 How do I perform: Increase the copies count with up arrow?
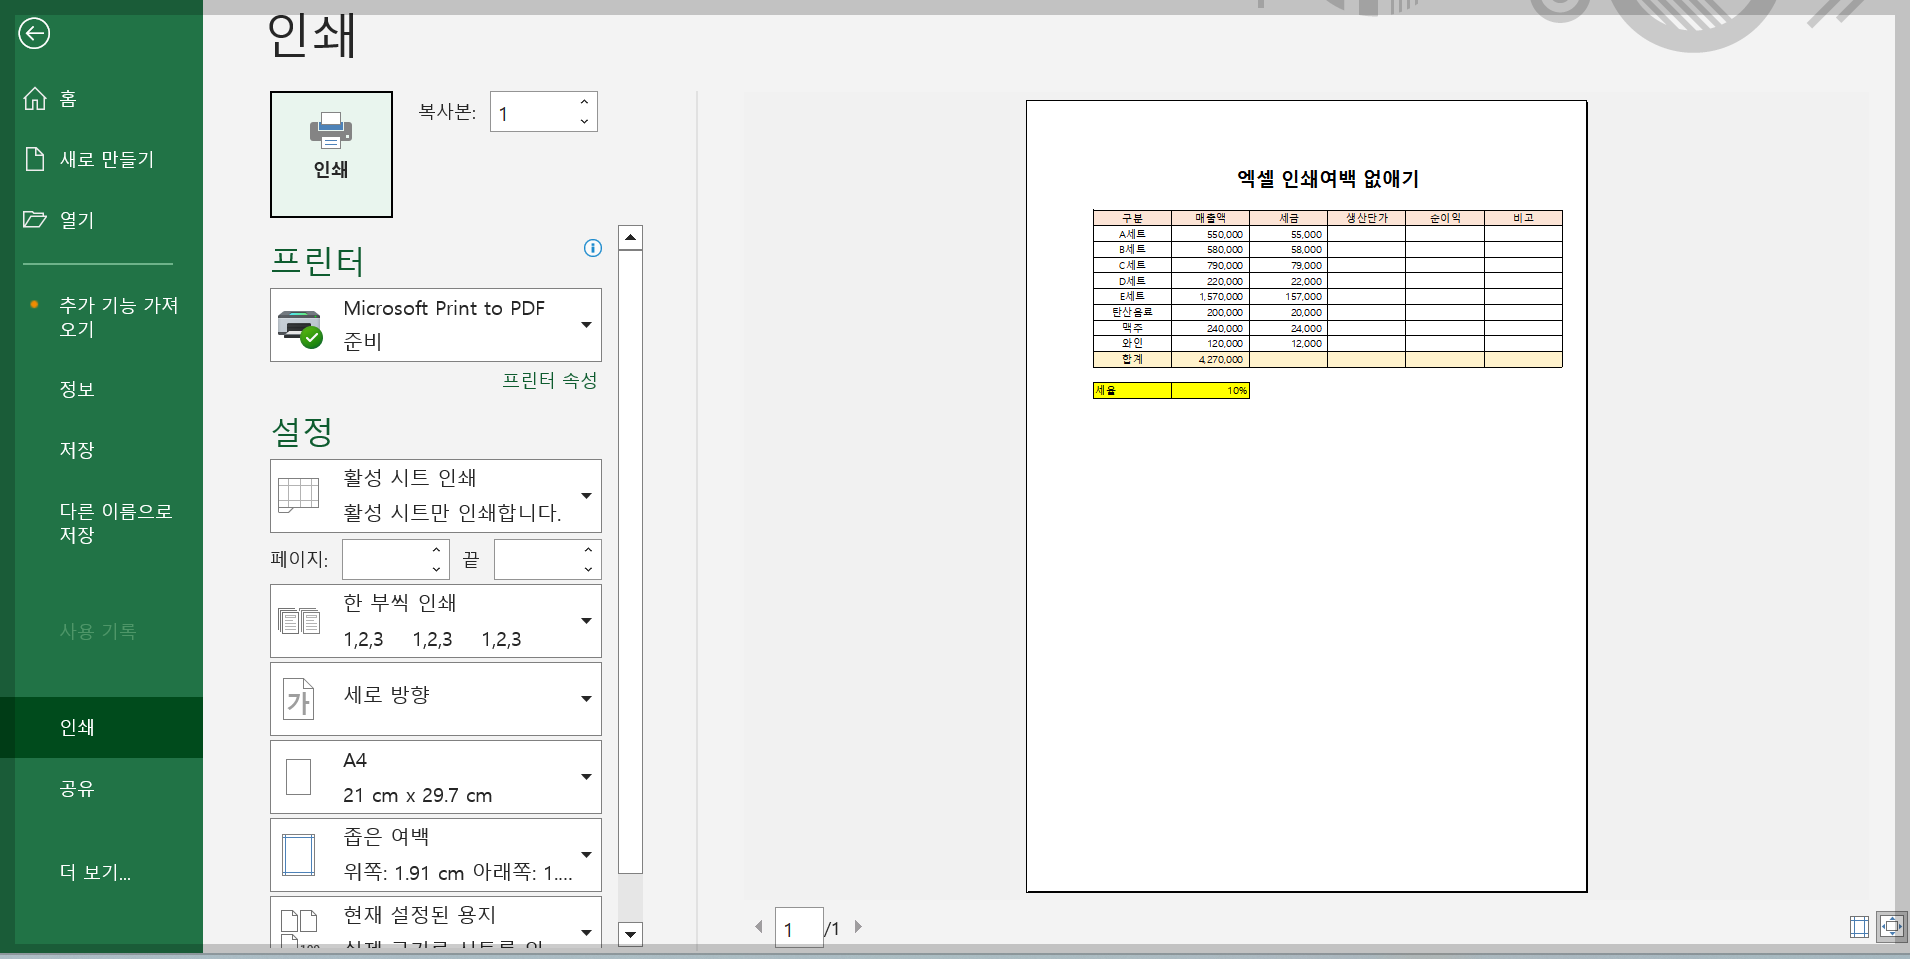[x=584, y=102]
